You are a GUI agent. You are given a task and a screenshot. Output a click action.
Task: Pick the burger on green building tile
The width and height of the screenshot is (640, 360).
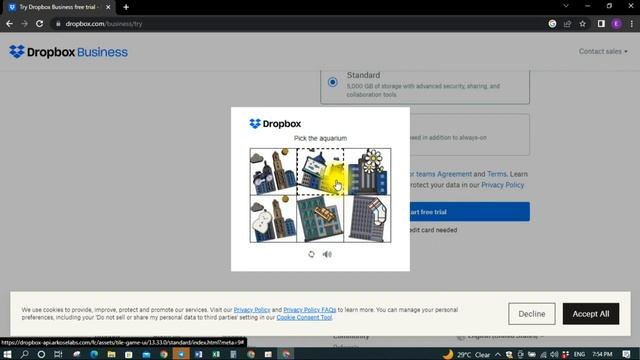coord(320,219)
